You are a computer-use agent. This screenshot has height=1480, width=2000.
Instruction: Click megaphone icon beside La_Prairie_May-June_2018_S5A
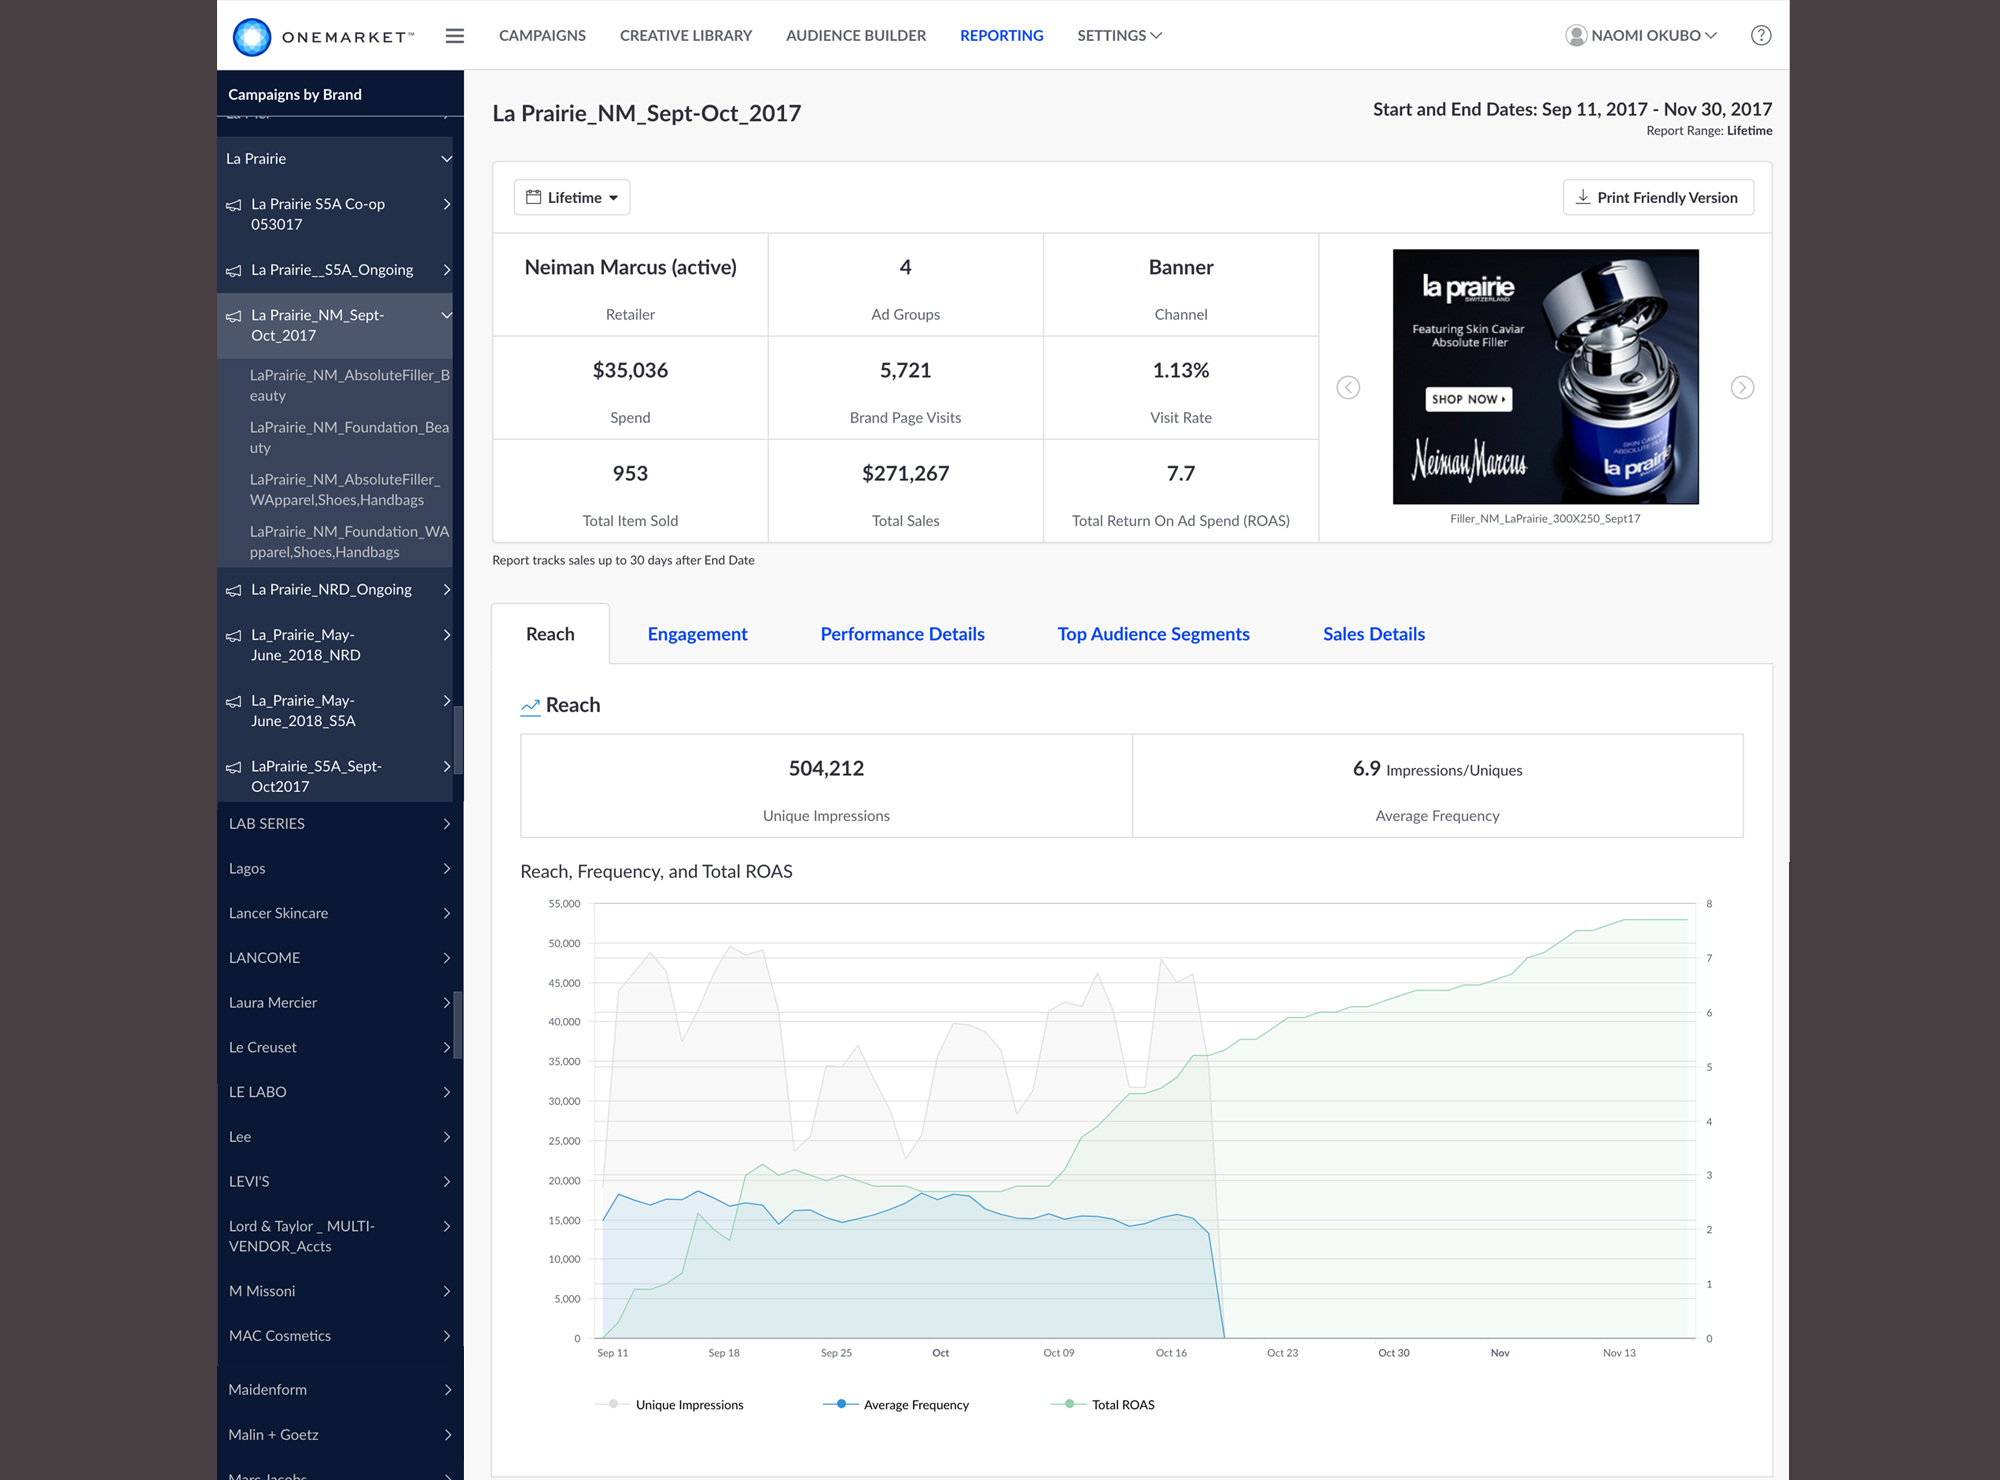(234, 702)
